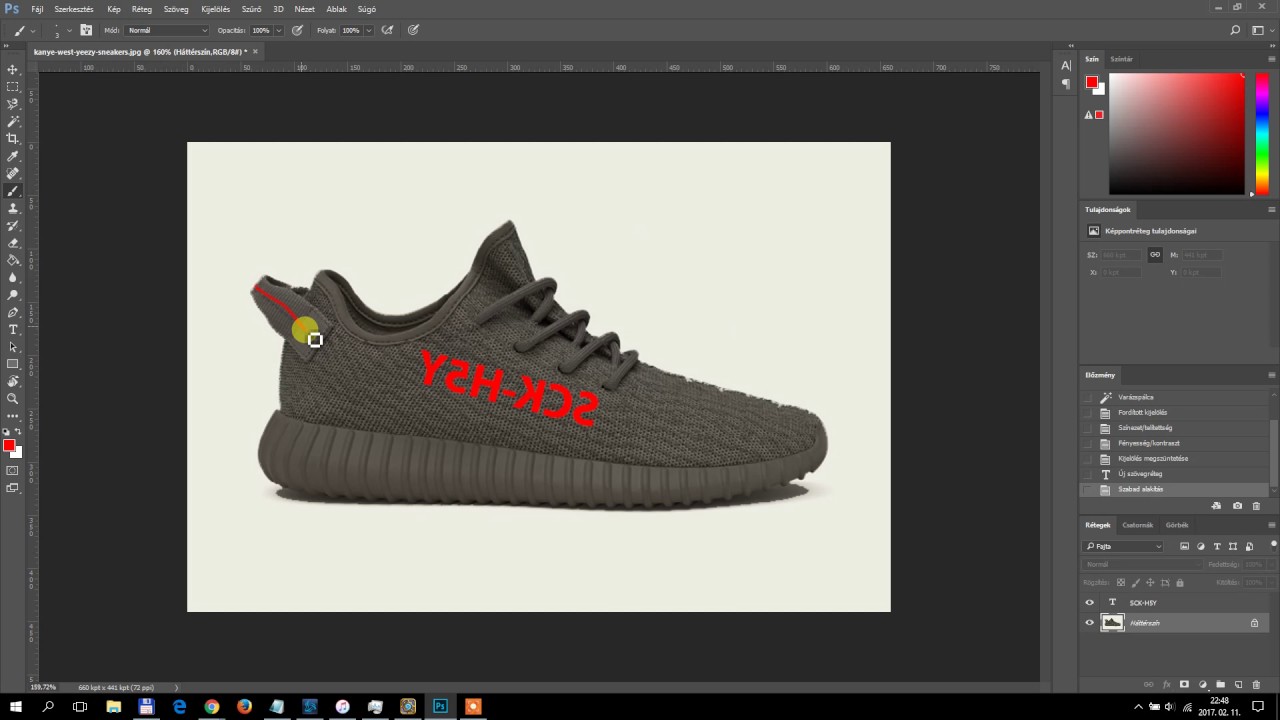Viewport: 1280px width, 720px height.
Task: Hide the SCK-HSY text layer
Action: 1090,603
